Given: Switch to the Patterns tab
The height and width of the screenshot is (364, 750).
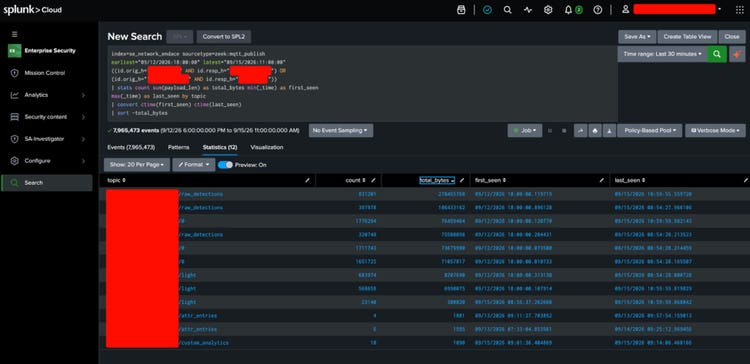Looking at the screenshot, I should (x=178, y=147).
